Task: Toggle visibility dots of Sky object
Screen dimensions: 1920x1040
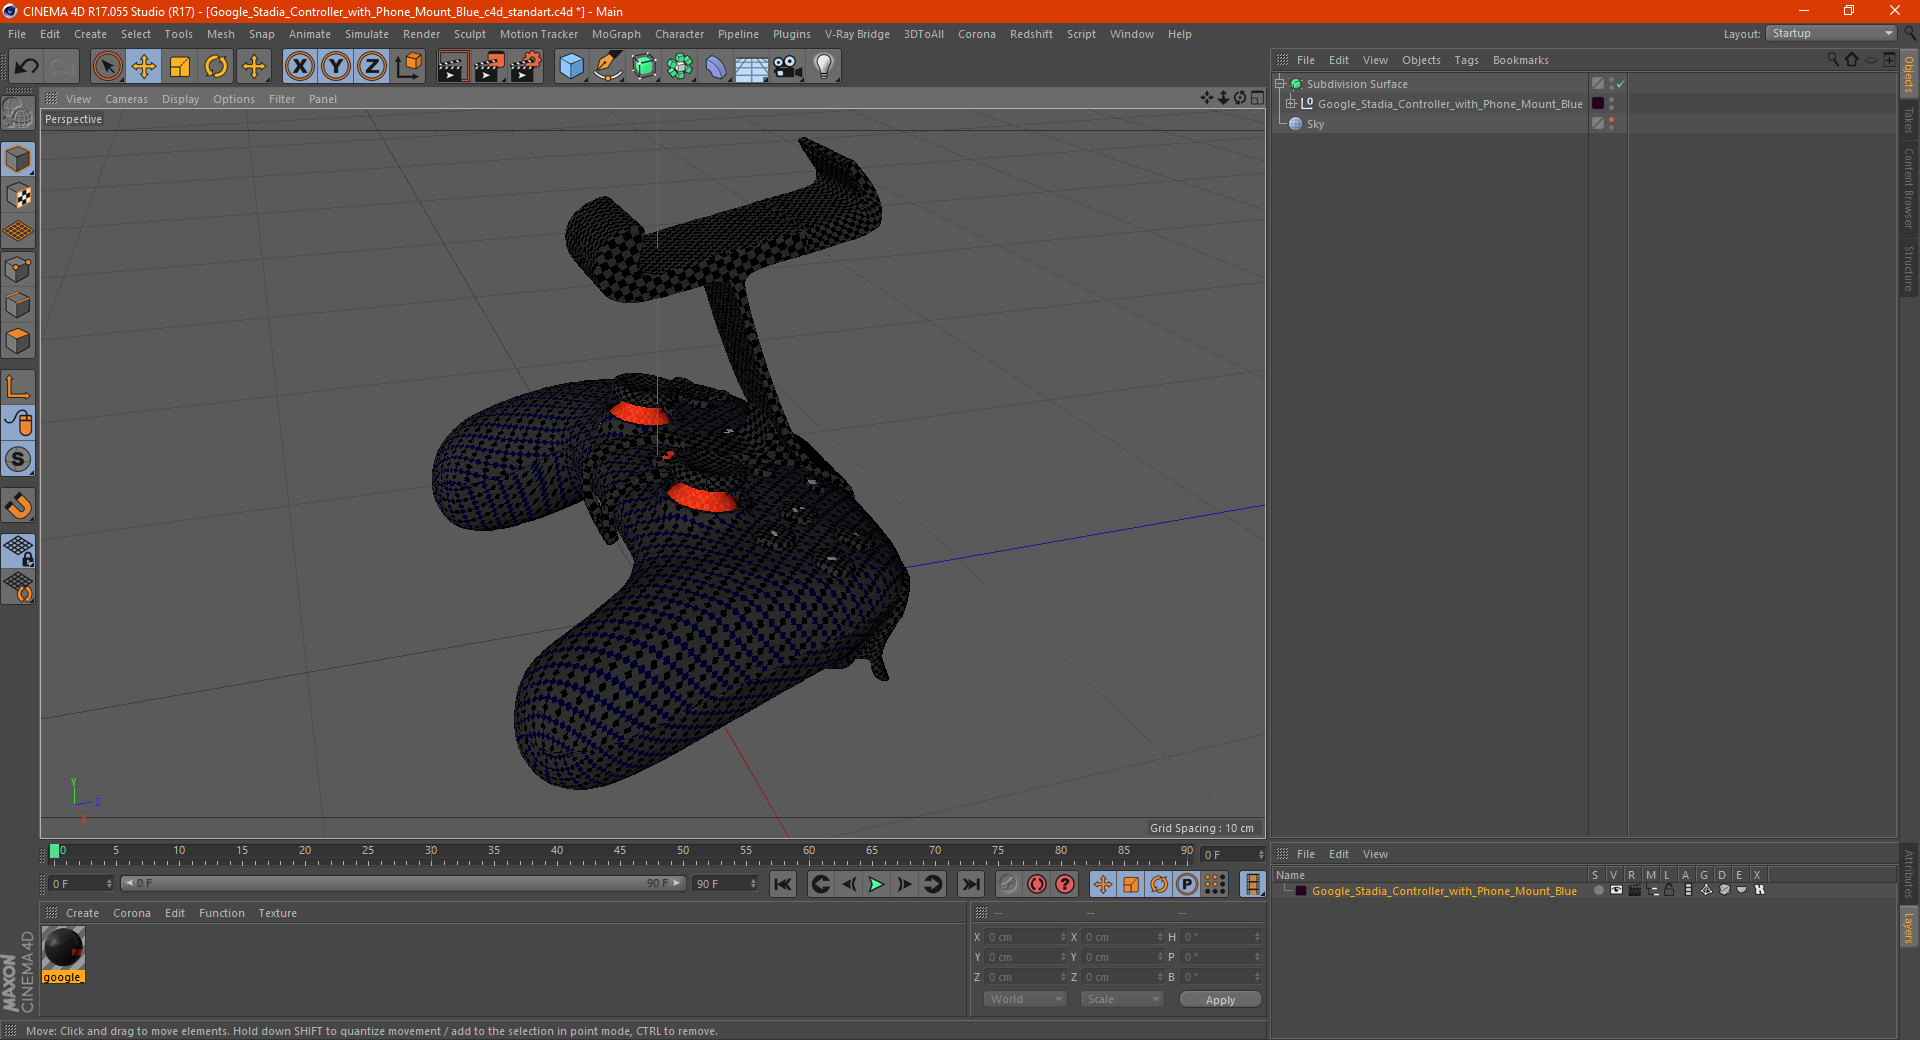Action: point(1611,124)
